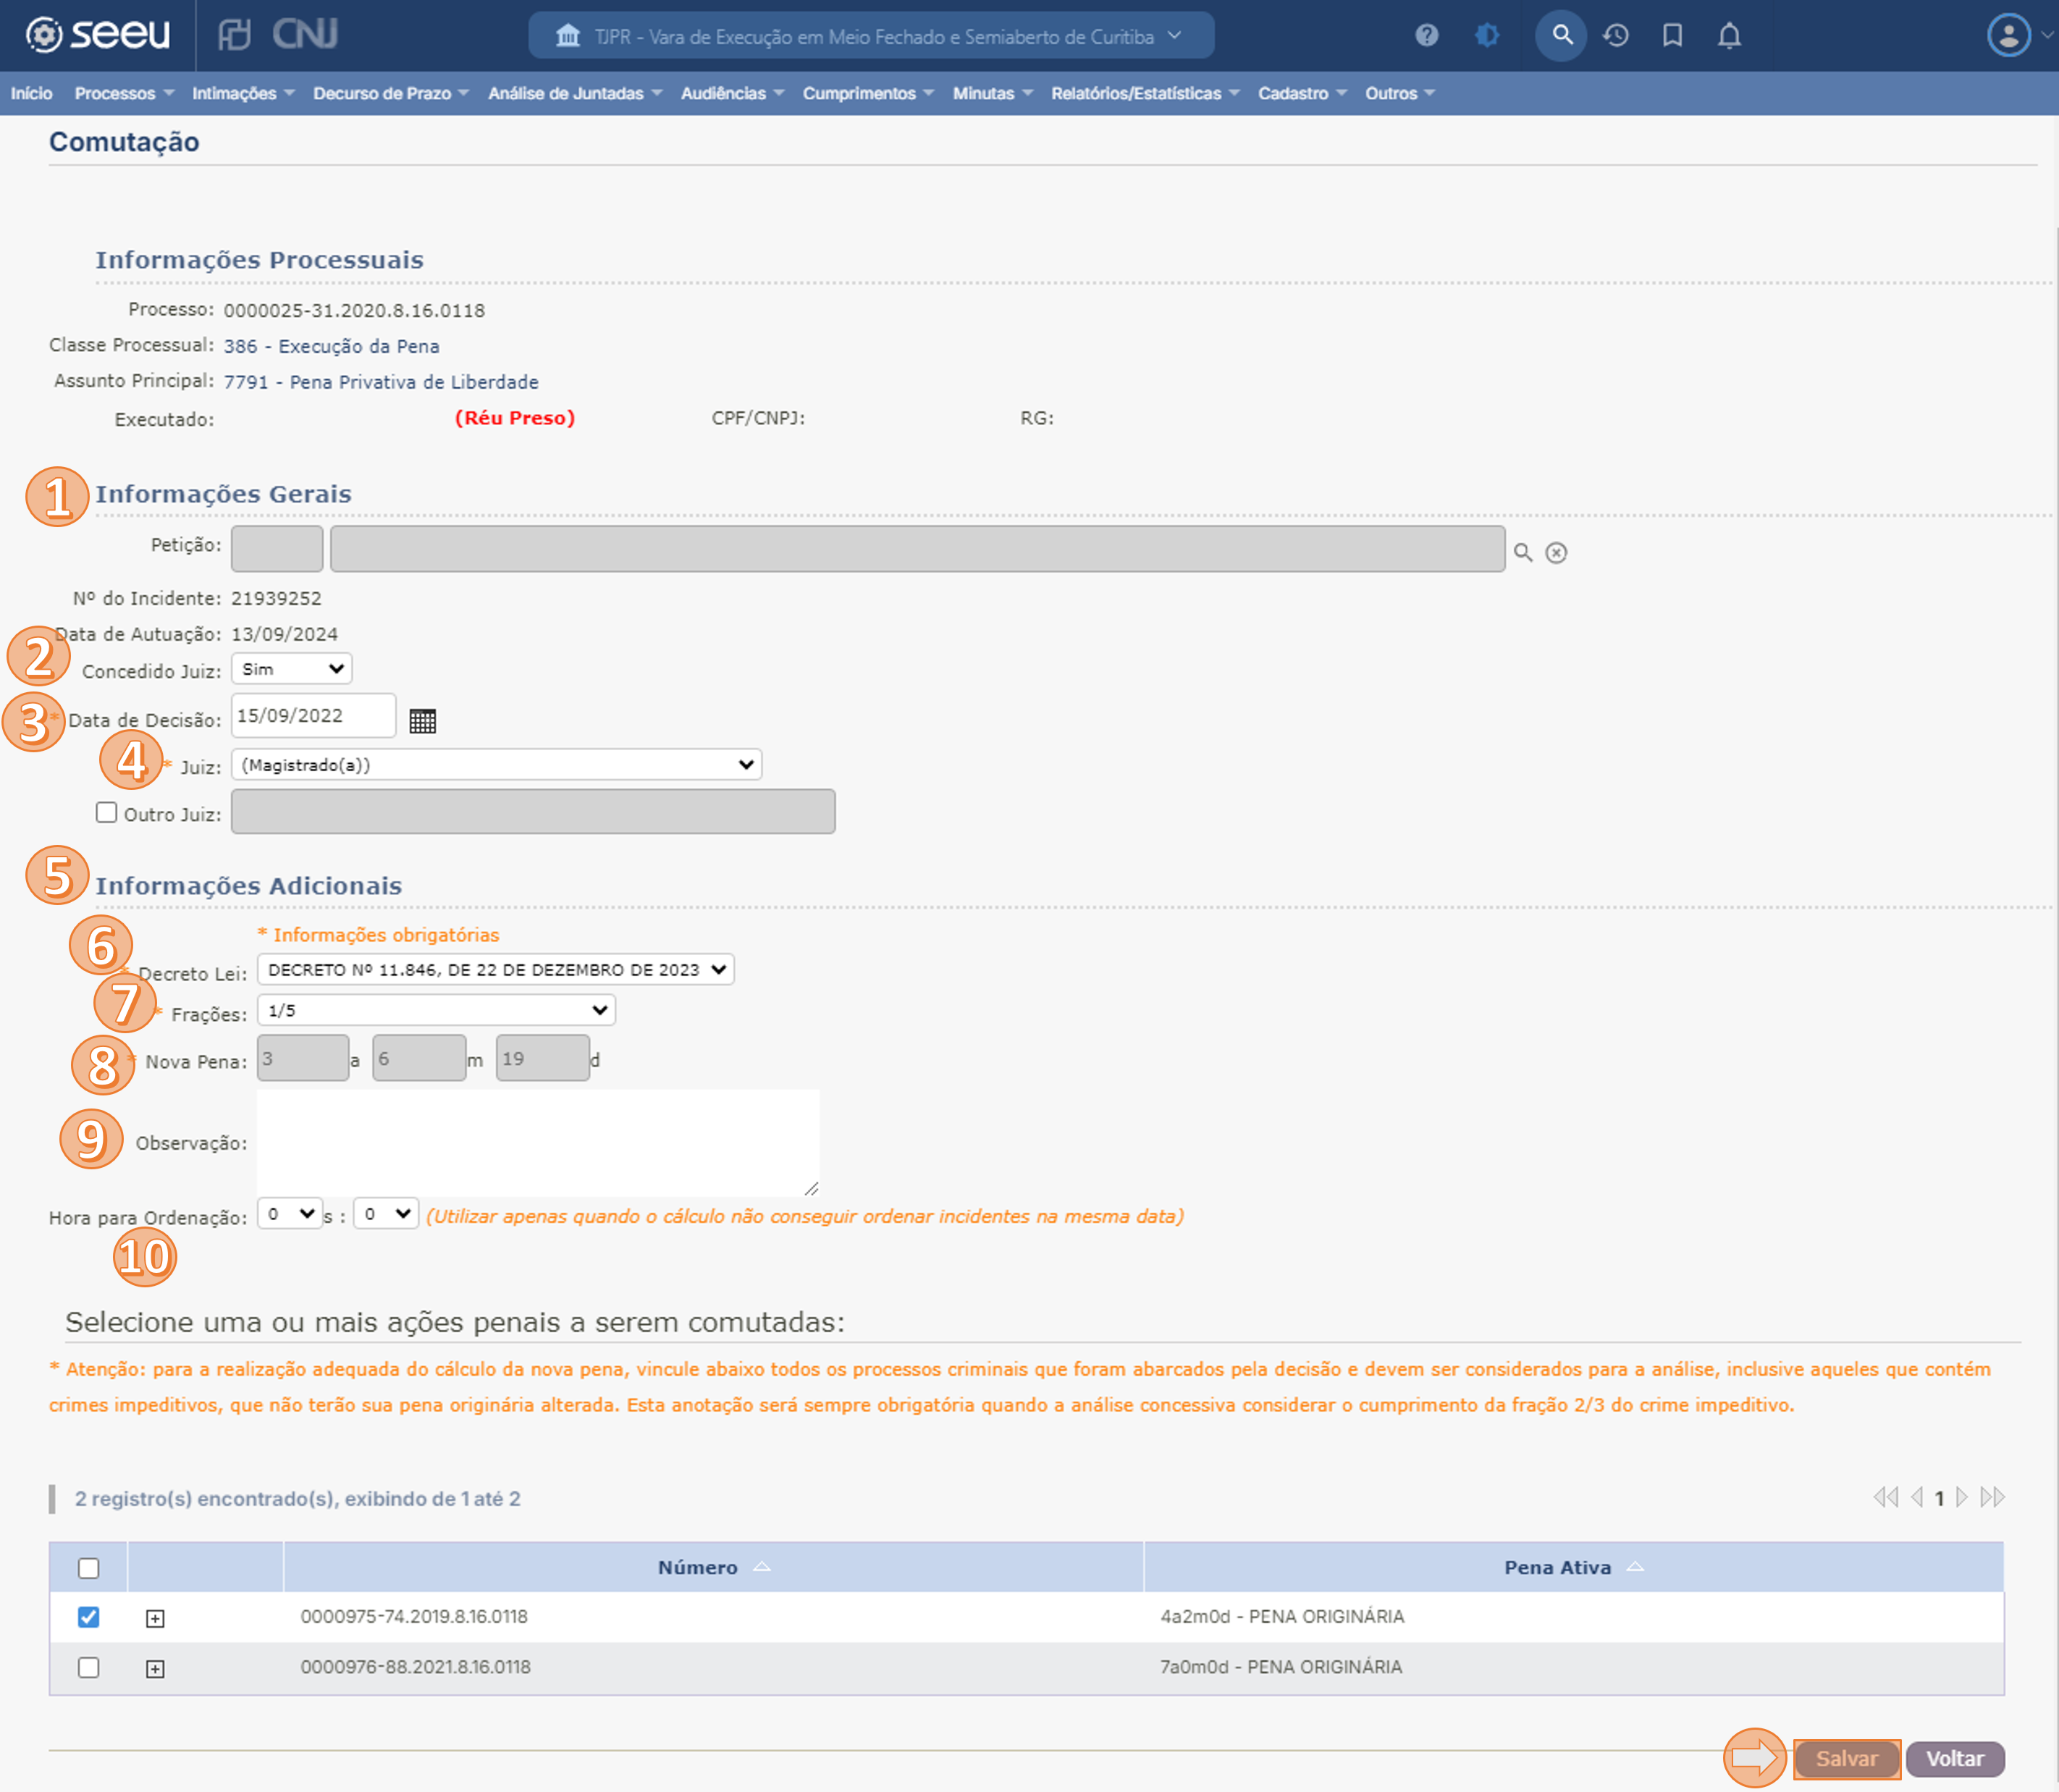This screenshot has height=1792, width=2059.
Task: Uncheck process 0000975-74.2019.8.16.0118
Action: coord(89,1617)
